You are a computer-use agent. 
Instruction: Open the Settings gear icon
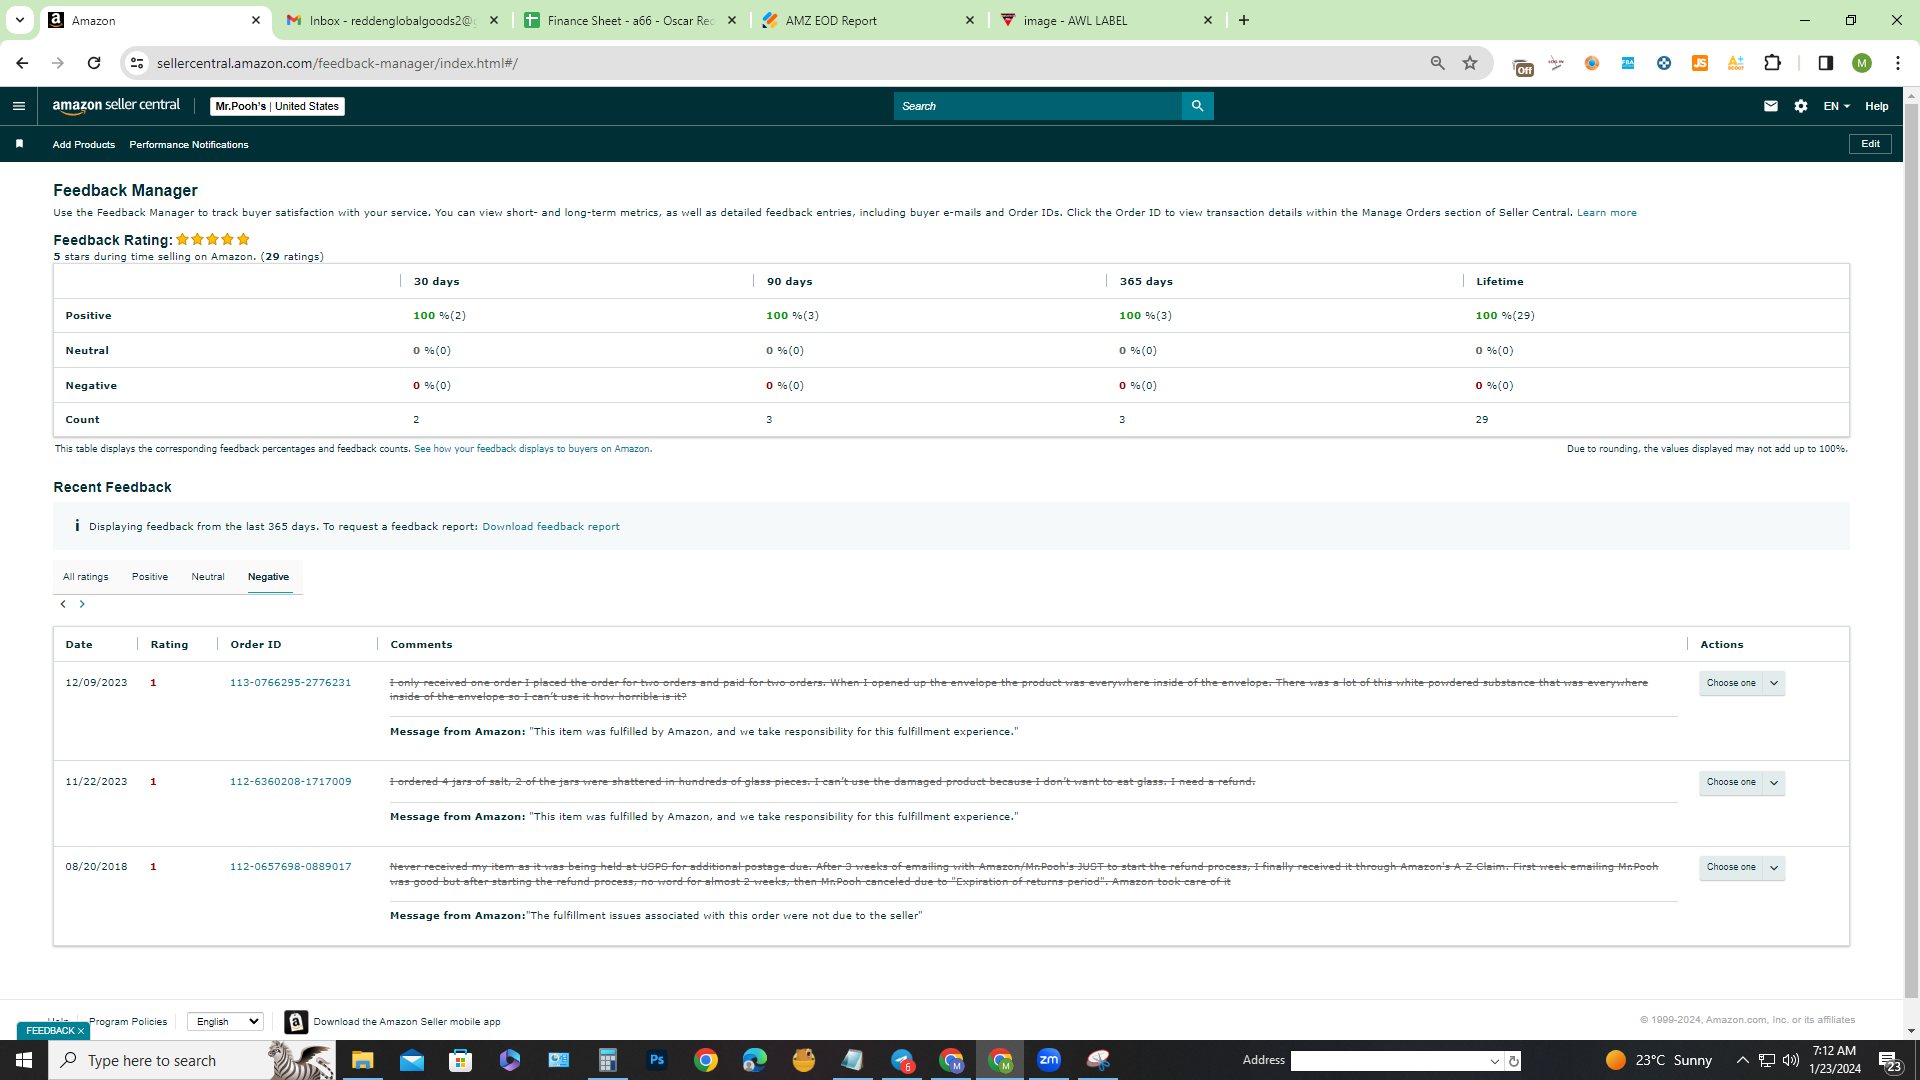[1801, 106]
